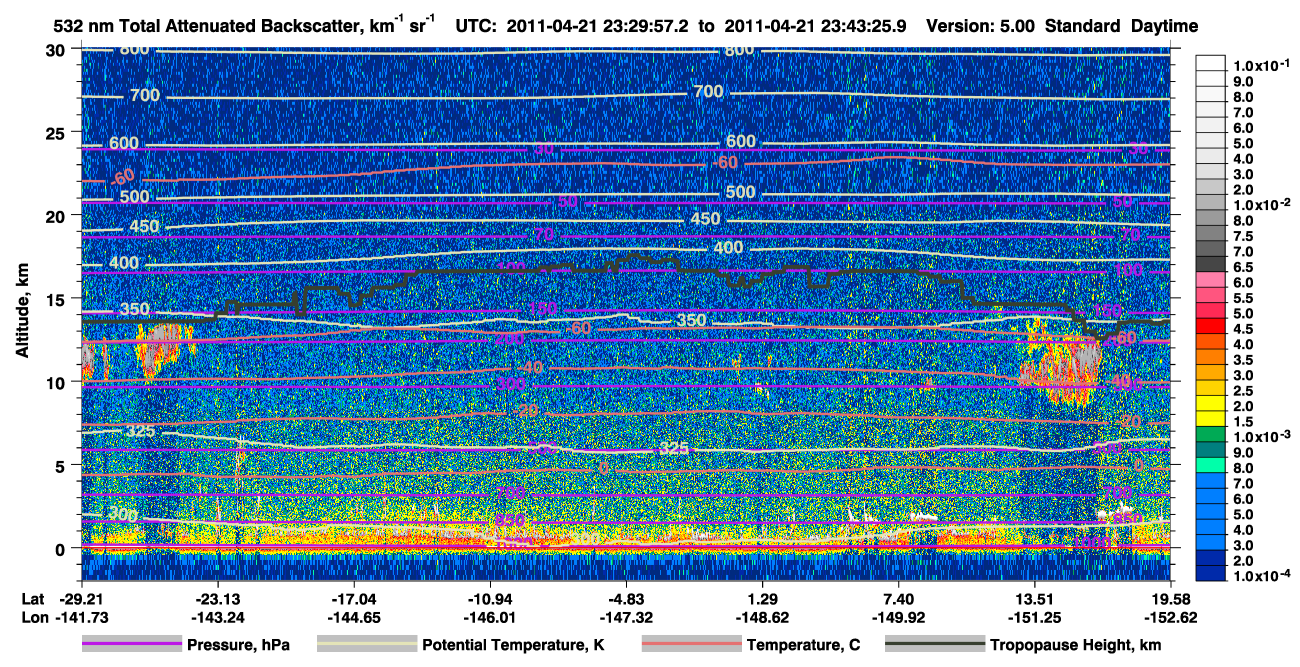Click colorbar label '5.5'
Image resolution: width=1300 pixels, height=667 pixels.
pyautogui.click(x=1243, y=298)
